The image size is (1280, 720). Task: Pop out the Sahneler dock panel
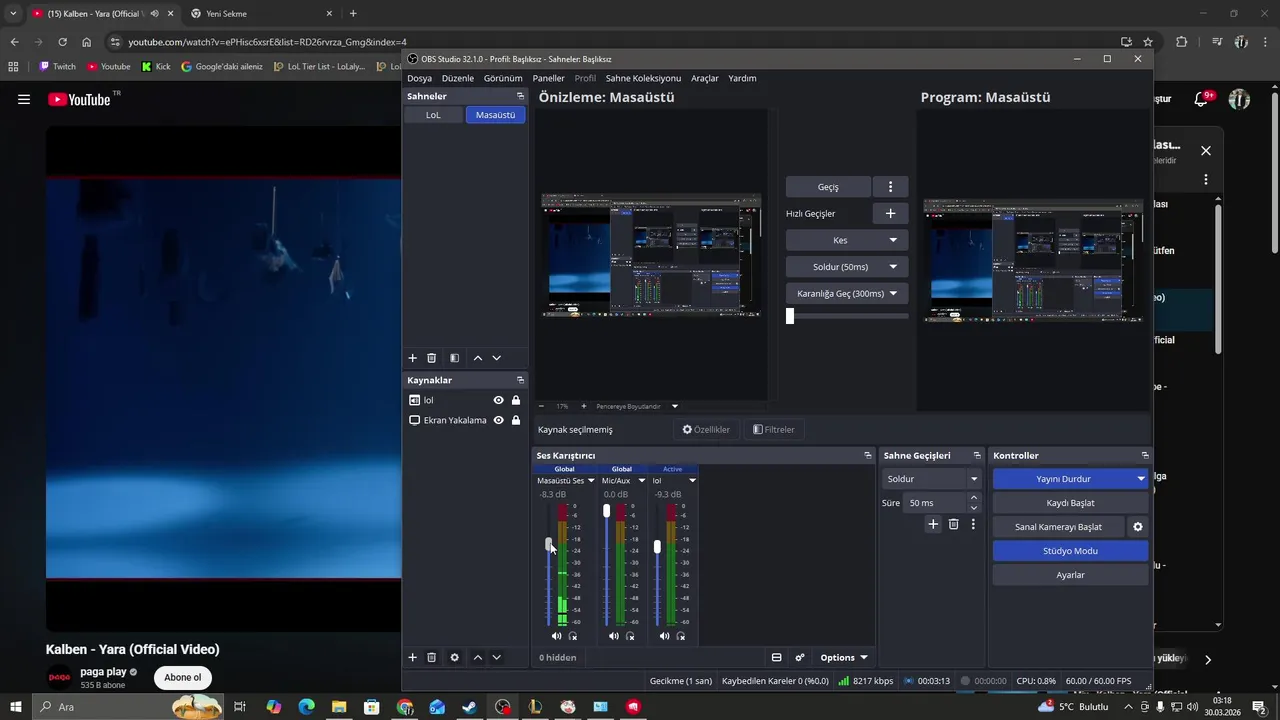(520, 96)
